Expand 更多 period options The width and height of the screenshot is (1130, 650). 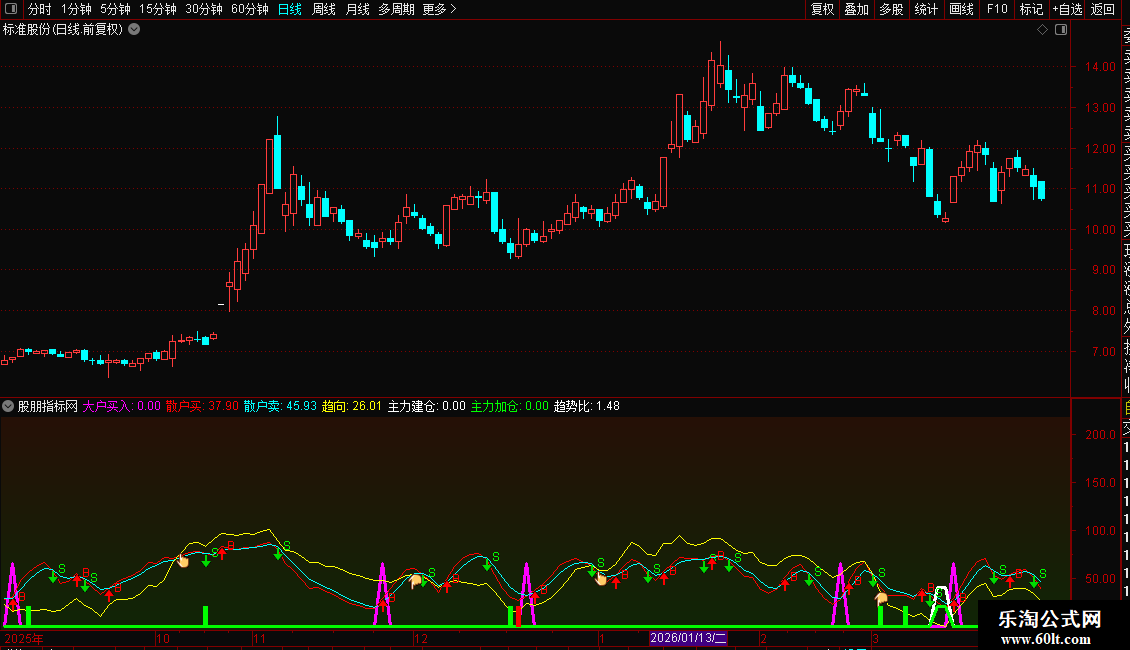tap(440, 9)
